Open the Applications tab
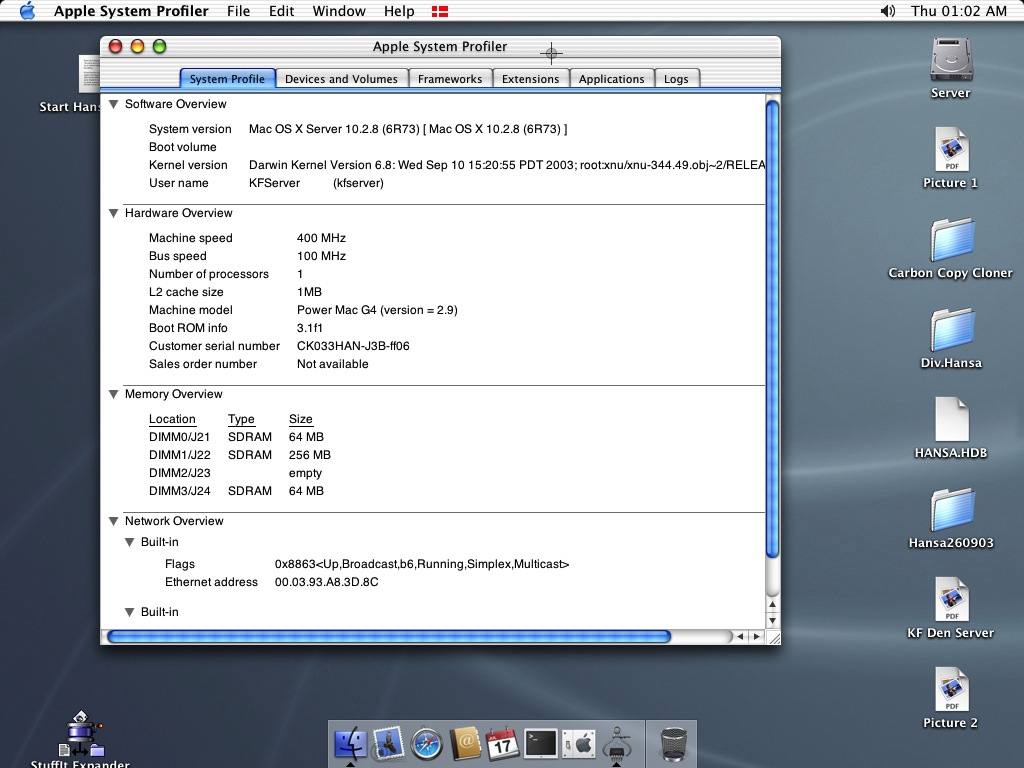This screenshot has height=768, width=1024. (x=612, y=78)
